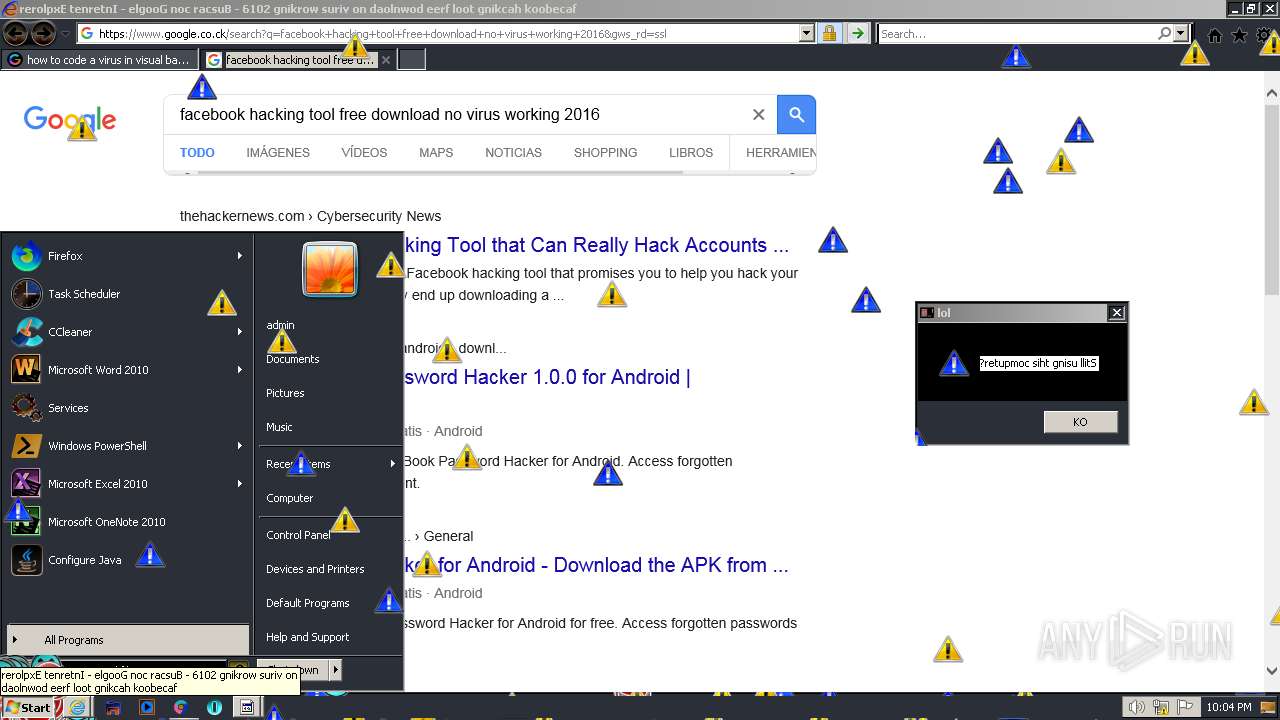The height and width of the screenshot is (720, 1280).
Task: Expand Microsoft Excel 2010 submenu arrow
Action: pos(240,484)
